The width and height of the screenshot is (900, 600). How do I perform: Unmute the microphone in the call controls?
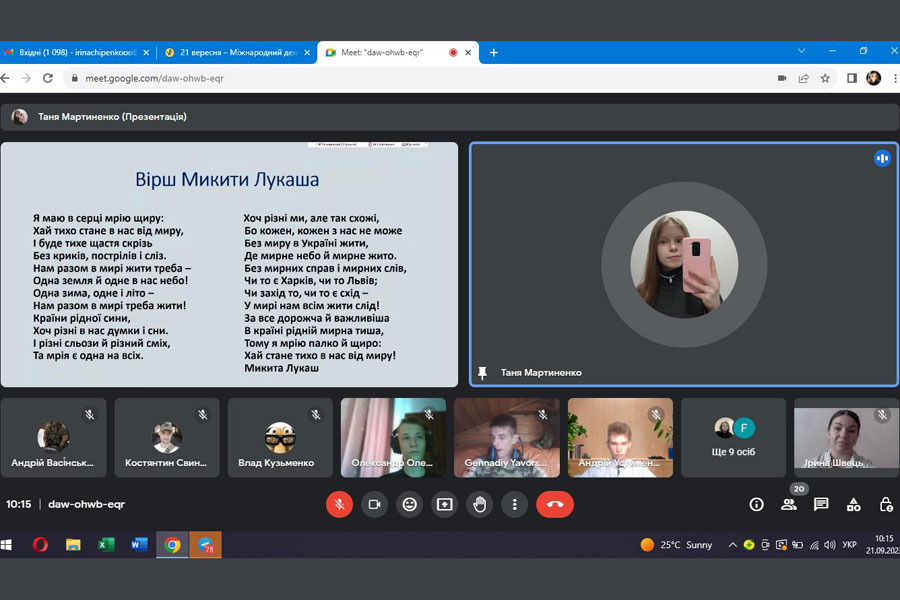coord(339,504)
